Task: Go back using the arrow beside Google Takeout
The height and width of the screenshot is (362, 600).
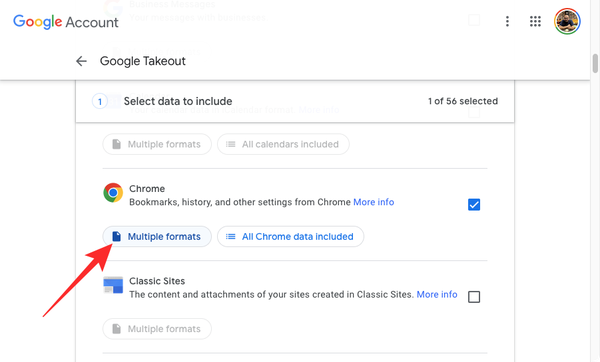Action: (81, 61)
